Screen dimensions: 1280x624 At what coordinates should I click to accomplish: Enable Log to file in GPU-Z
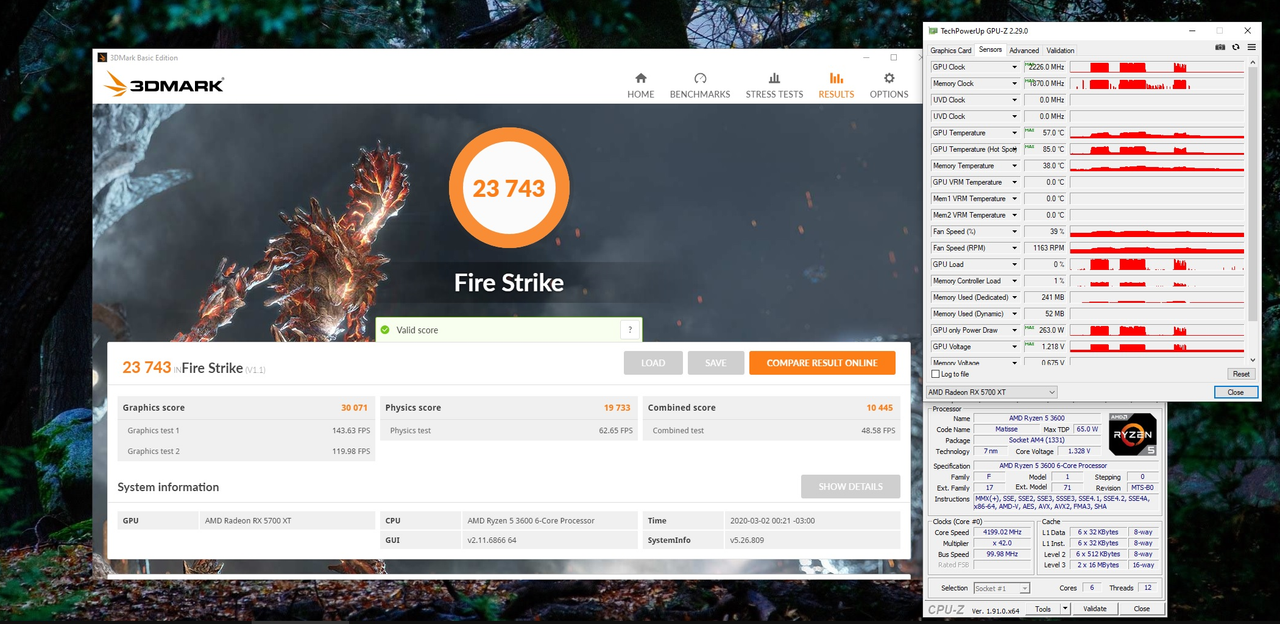click(x=936, y=374)
